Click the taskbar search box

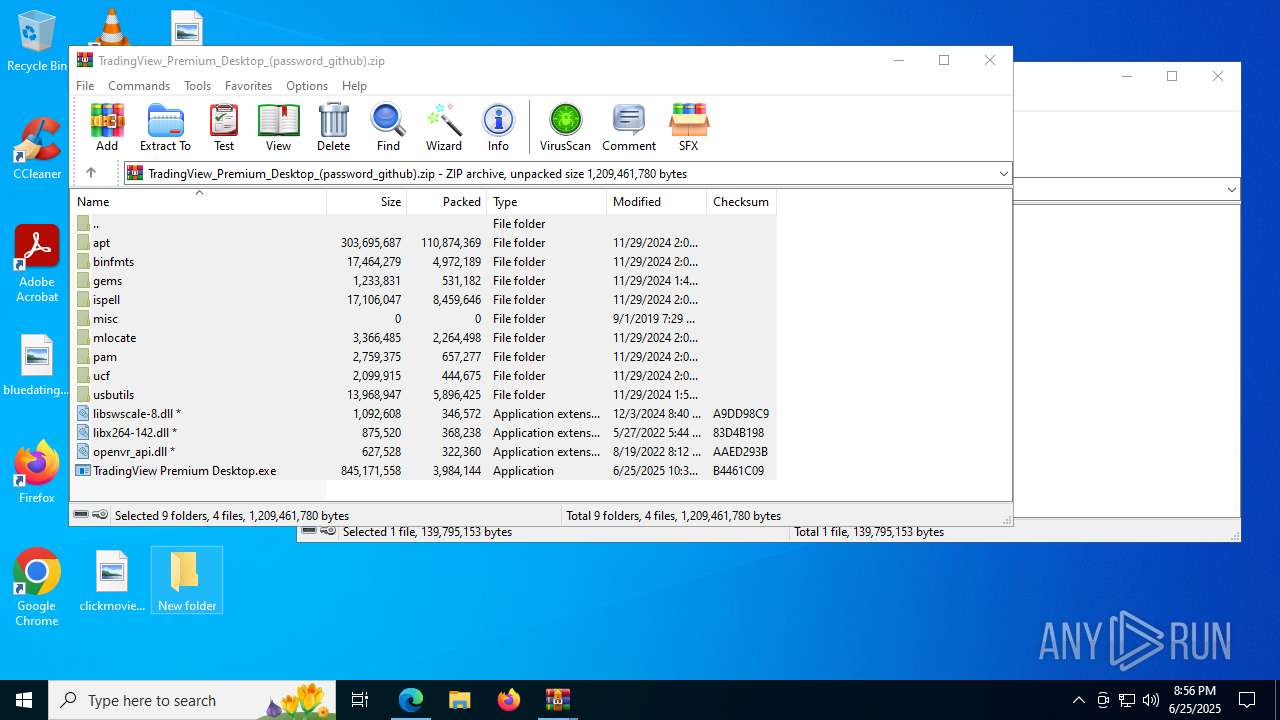click(192, 700)
